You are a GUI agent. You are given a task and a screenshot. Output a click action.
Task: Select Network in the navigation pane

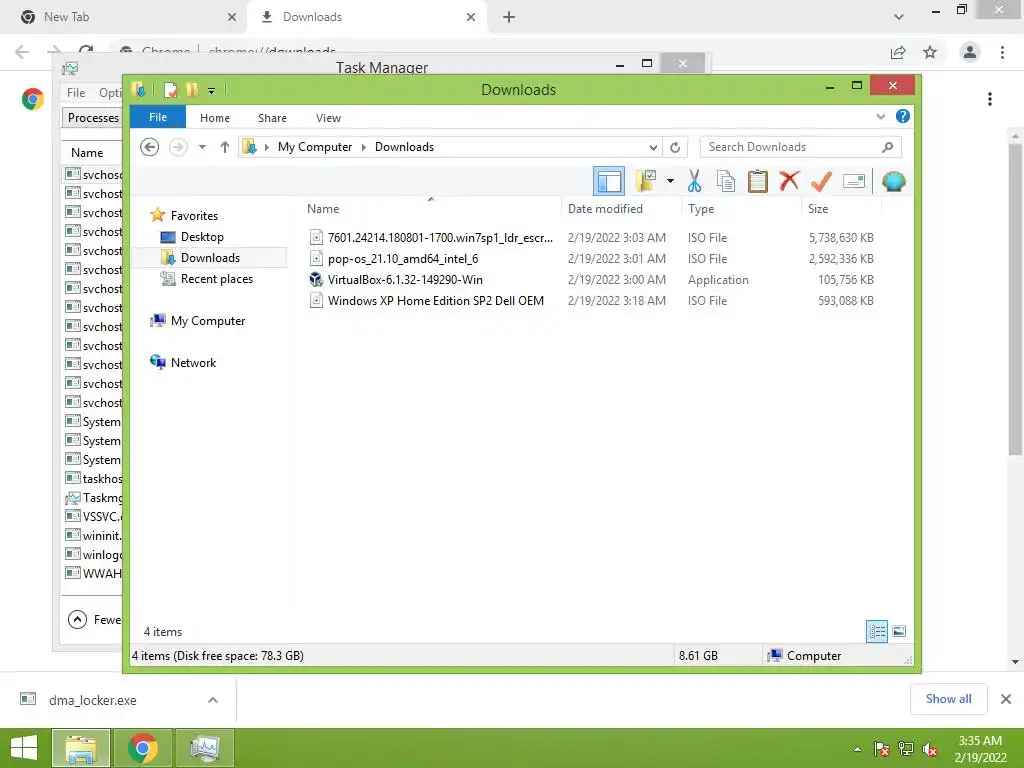click(193, 362)
